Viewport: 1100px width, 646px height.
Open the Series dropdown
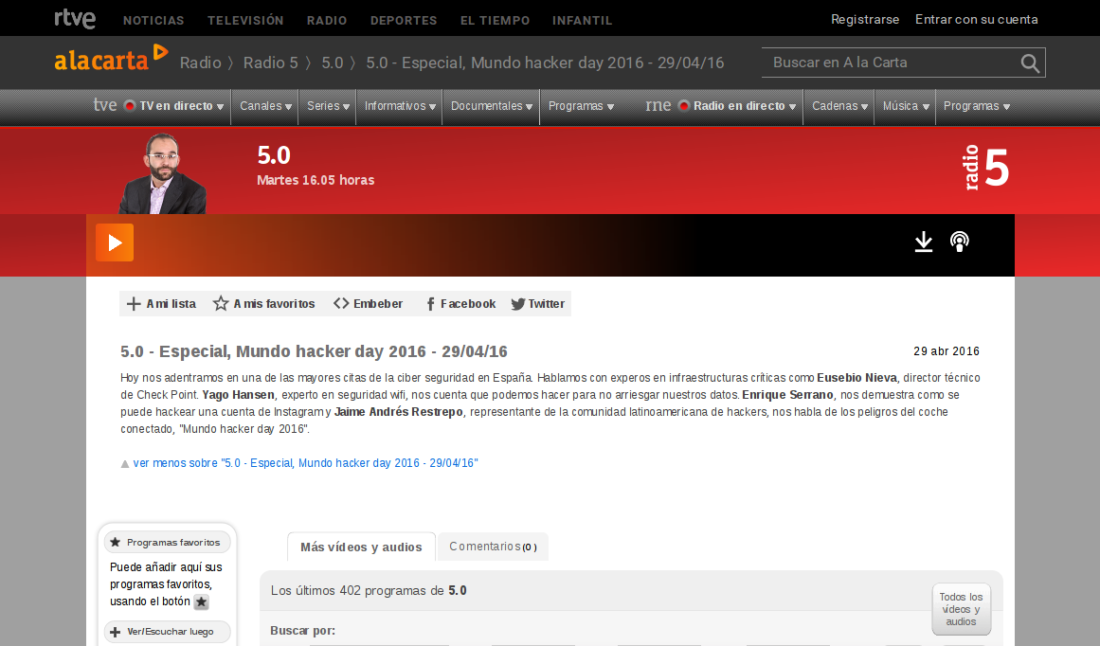328,106
